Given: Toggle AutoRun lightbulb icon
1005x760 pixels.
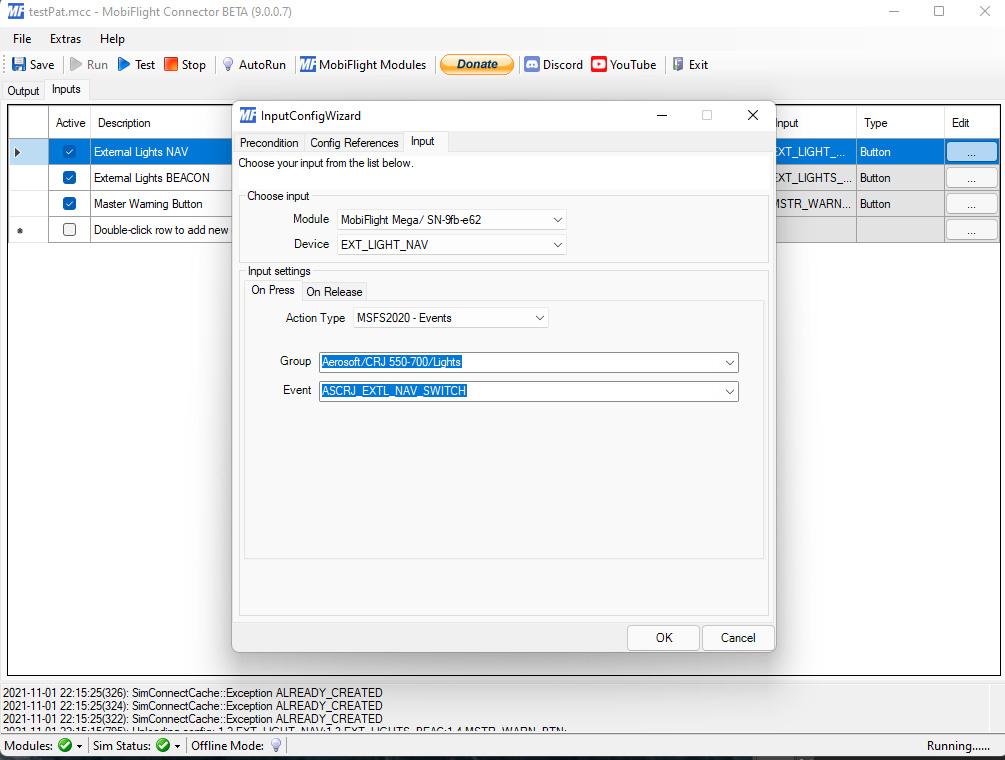Looking at the screenshot, I should coord(228,64).
